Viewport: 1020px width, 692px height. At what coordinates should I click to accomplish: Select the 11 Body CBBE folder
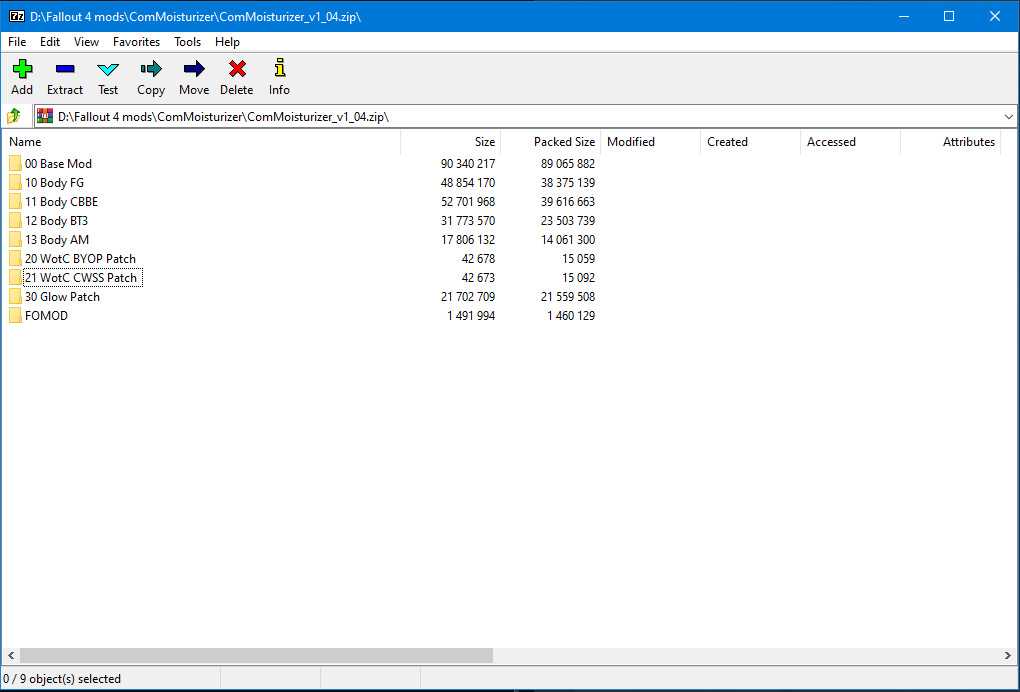[x=61, y=202]
